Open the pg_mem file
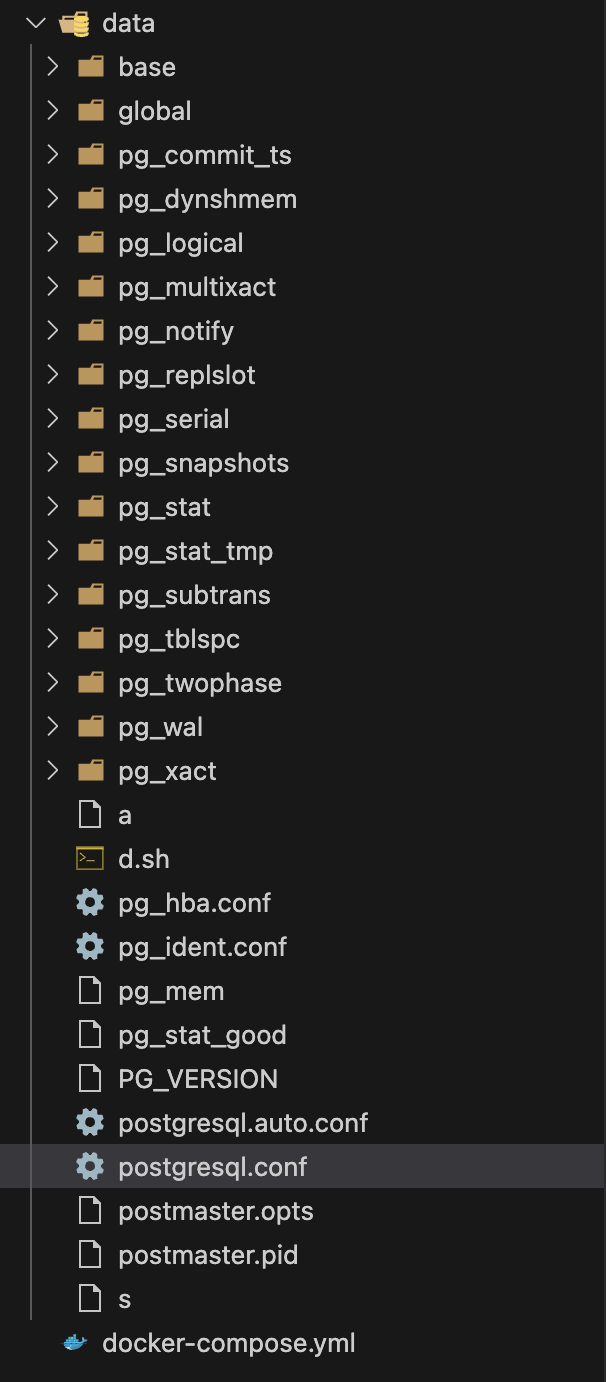 [171, 991]
